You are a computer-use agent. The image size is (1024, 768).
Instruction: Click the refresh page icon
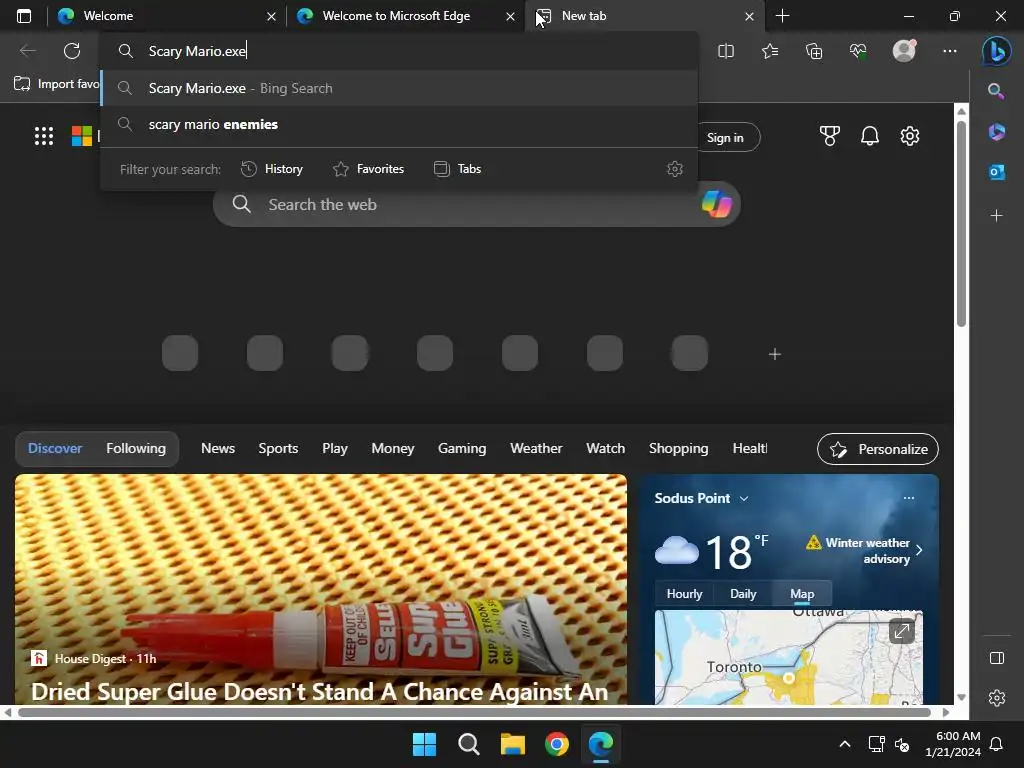pos(72,51)
